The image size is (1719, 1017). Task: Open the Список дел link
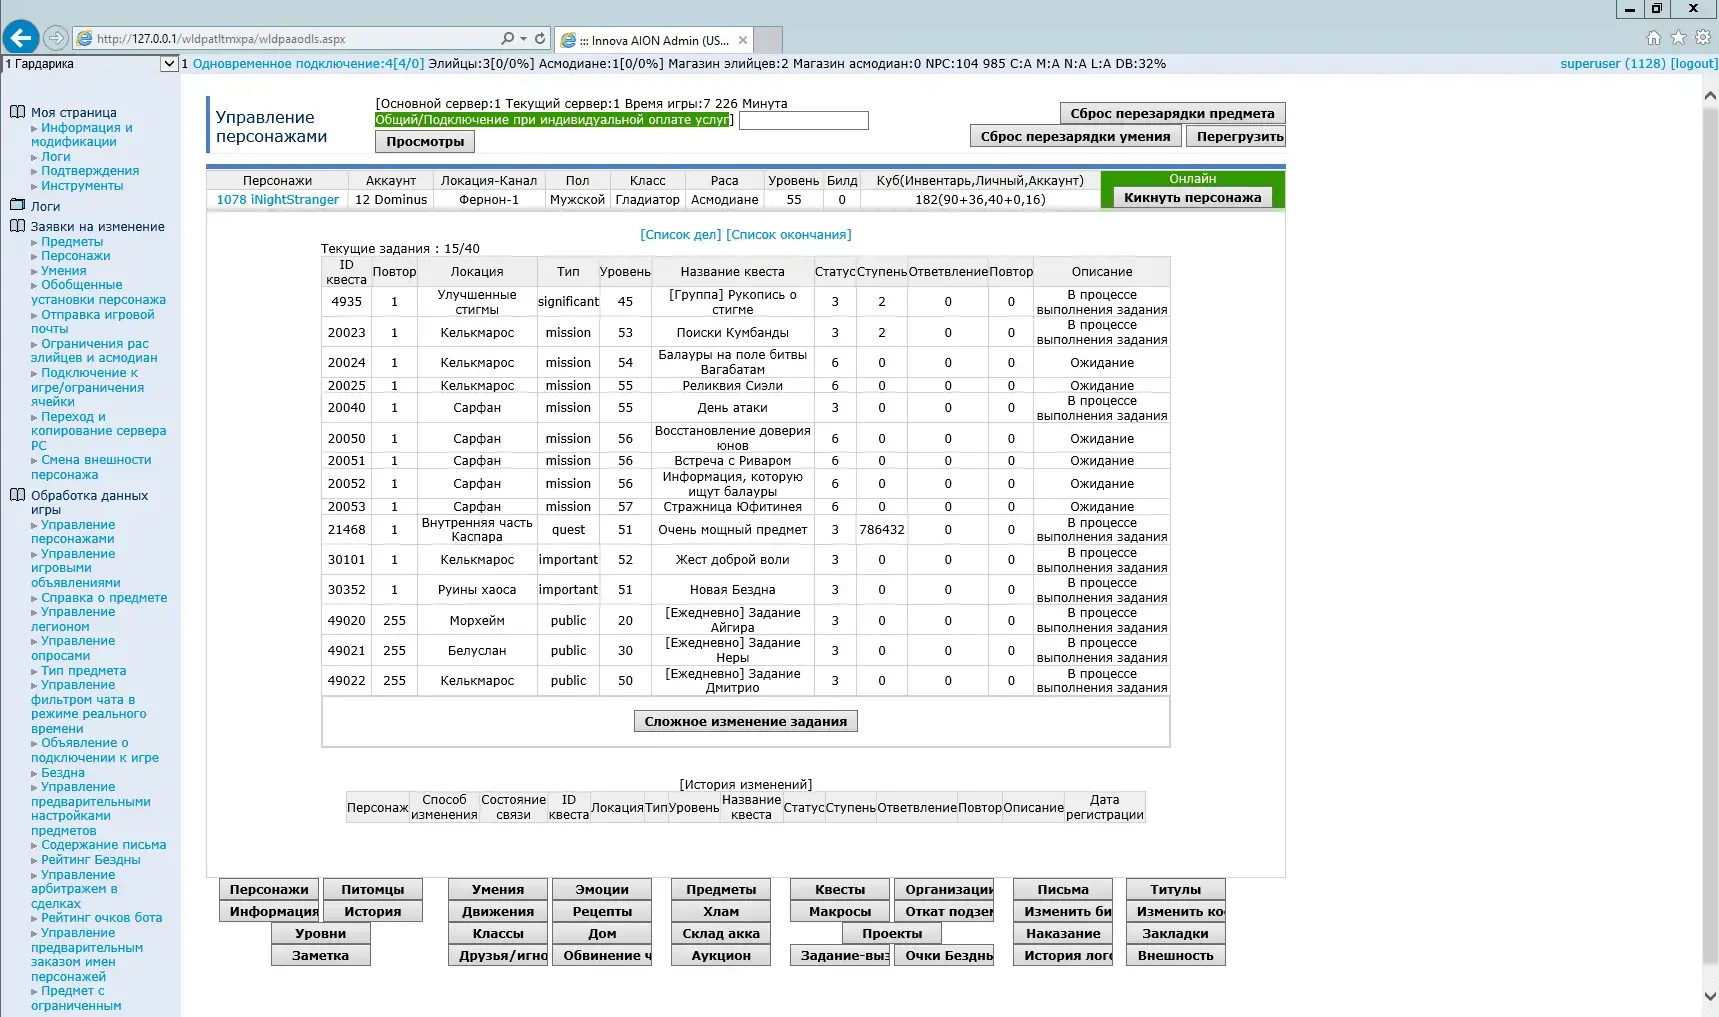(x=681, y=235)
